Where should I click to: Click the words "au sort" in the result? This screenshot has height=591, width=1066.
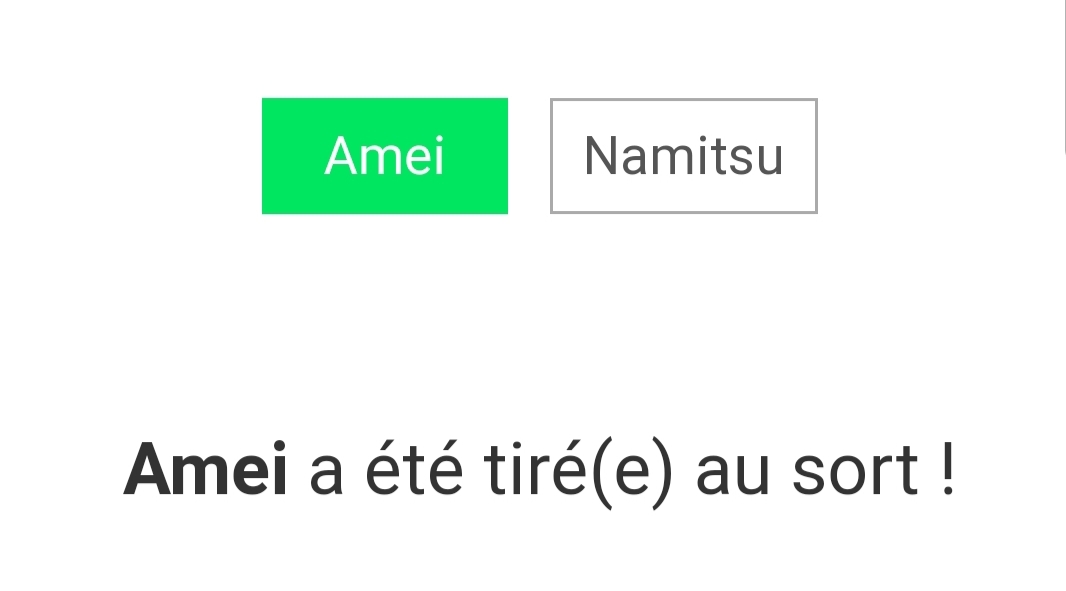806,470
